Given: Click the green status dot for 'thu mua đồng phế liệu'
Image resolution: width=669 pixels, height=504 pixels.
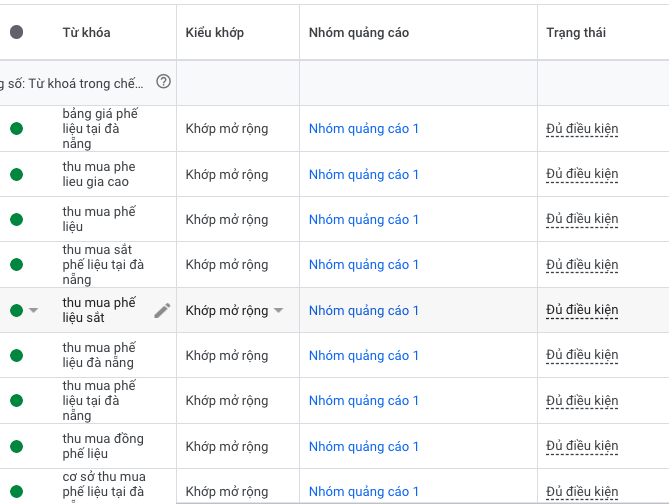Looking at the screenshot, I should [x=16, y=446].
